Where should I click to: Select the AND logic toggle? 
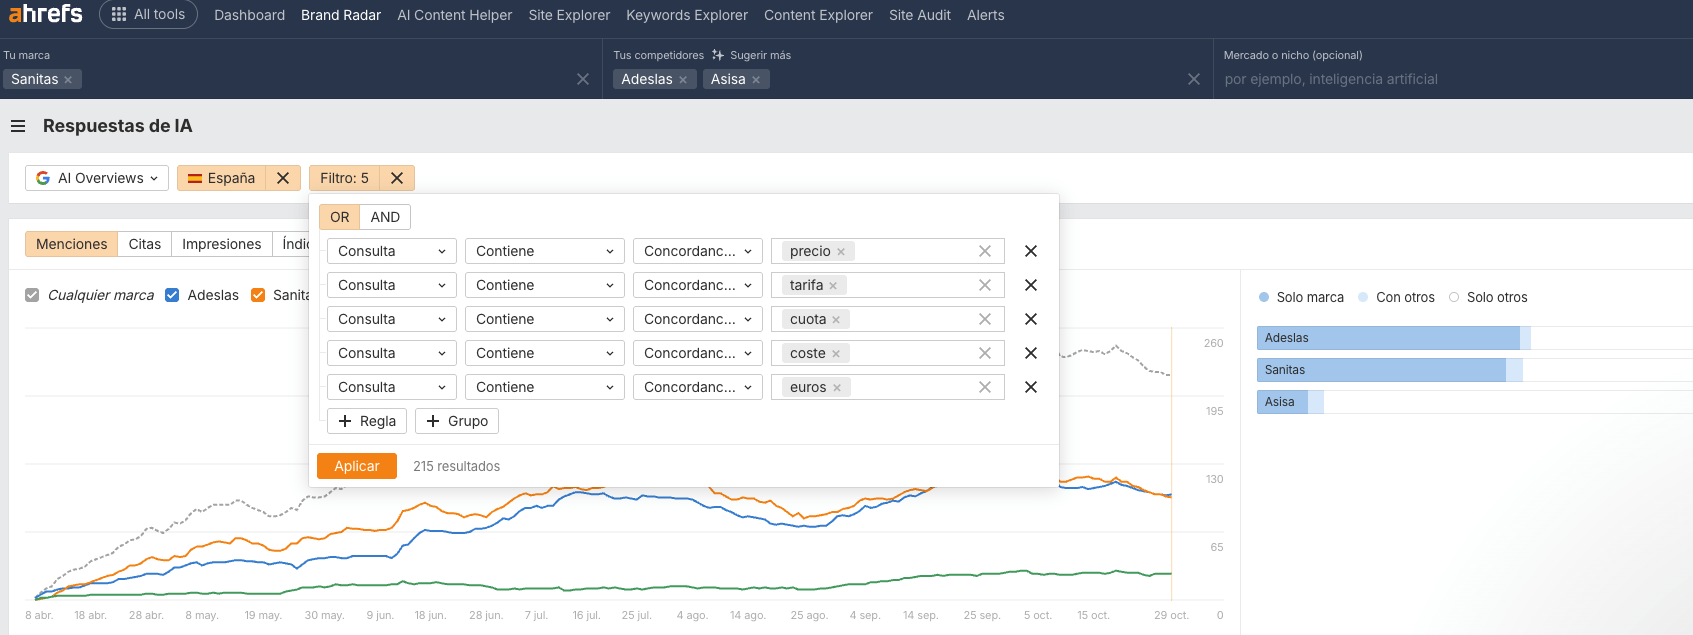[x=385, y=217]
